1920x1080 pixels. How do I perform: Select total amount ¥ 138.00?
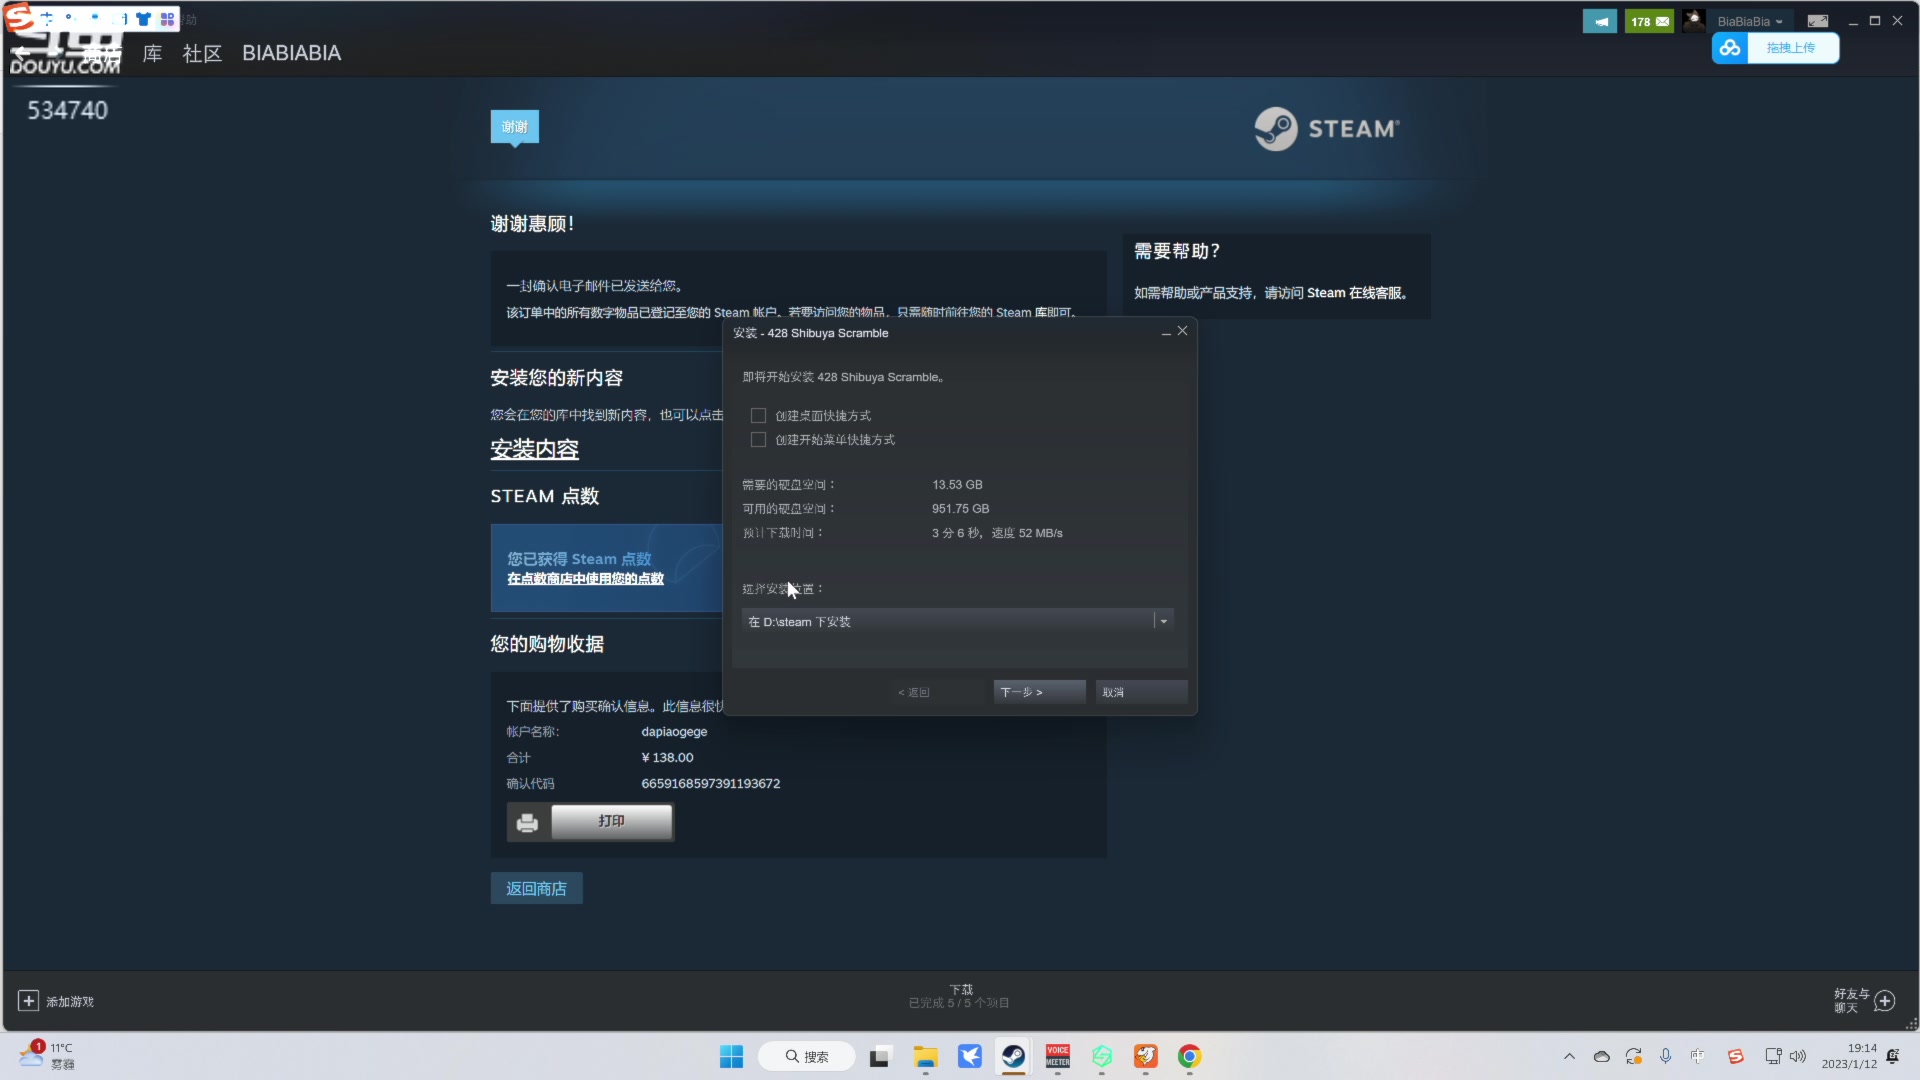667,758
